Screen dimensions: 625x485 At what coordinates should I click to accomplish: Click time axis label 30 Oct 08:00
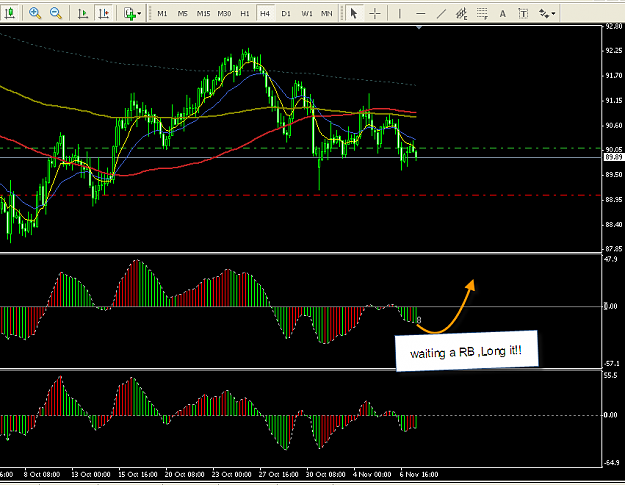click(326, 475)
